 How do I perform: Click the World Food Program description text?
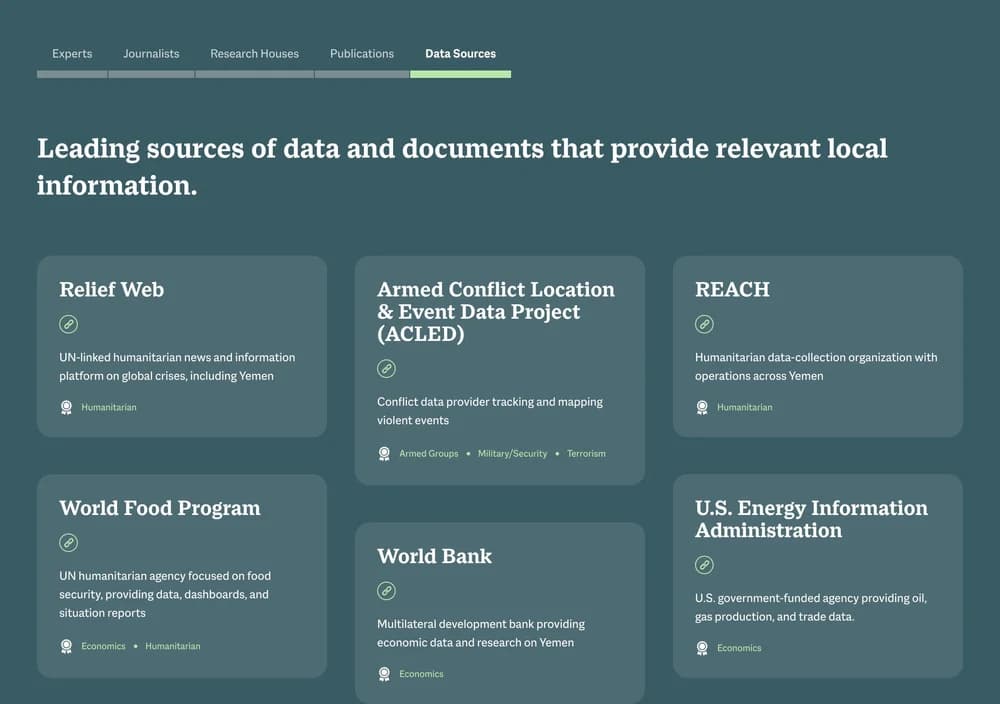pyautogui.click(x=165, y=594)
